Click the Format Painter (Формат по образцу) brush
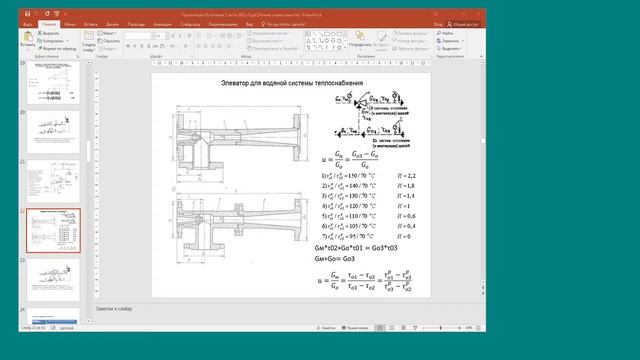Screen dimensions: 640x360 [57, 48]
